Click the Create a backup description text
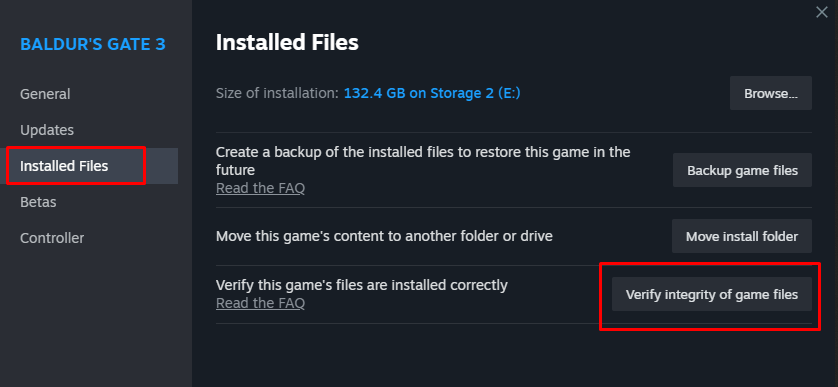This screenshot has height=387, width=838. 423,161
